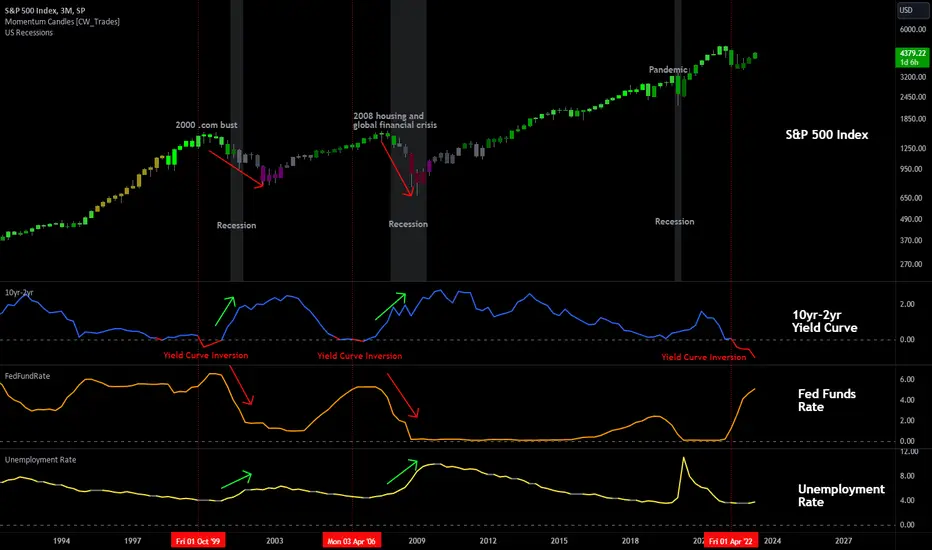Click the 6.00 Fed funds scale value

coord(907,379)
